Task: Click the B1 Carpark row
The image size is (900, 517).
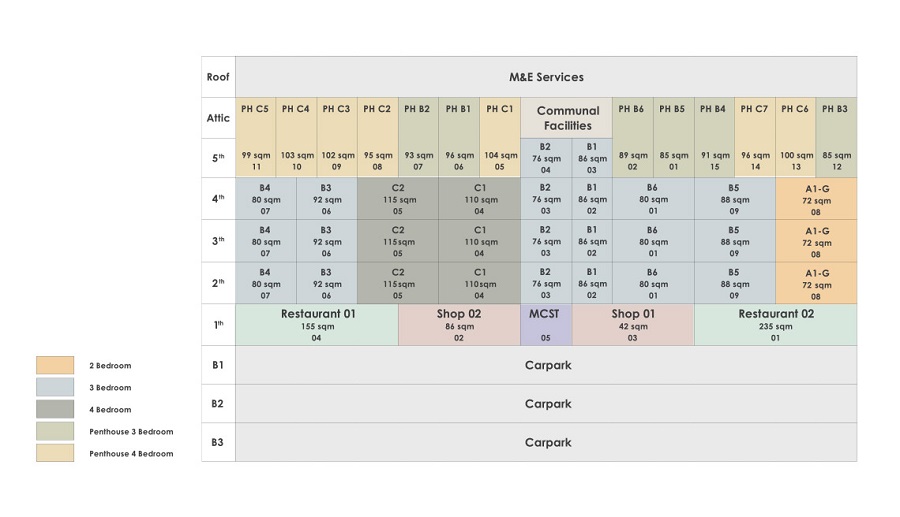Action: coord(546,365)
